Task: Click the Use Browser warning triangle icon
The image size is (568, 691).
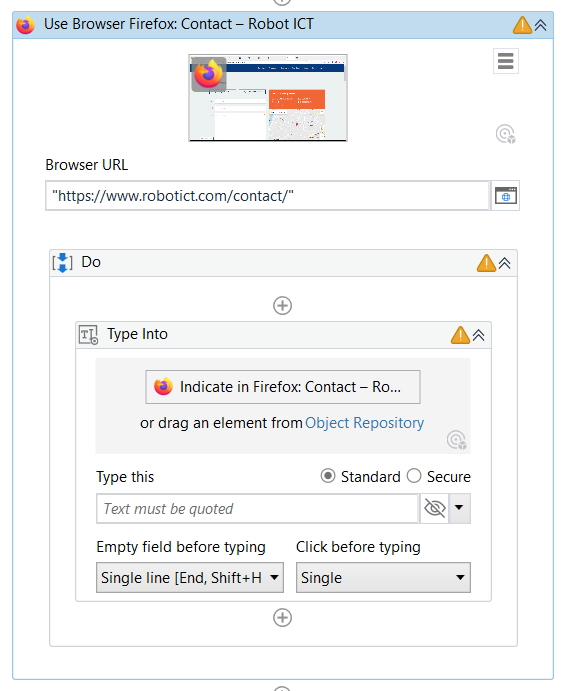Action: [522, 25]
